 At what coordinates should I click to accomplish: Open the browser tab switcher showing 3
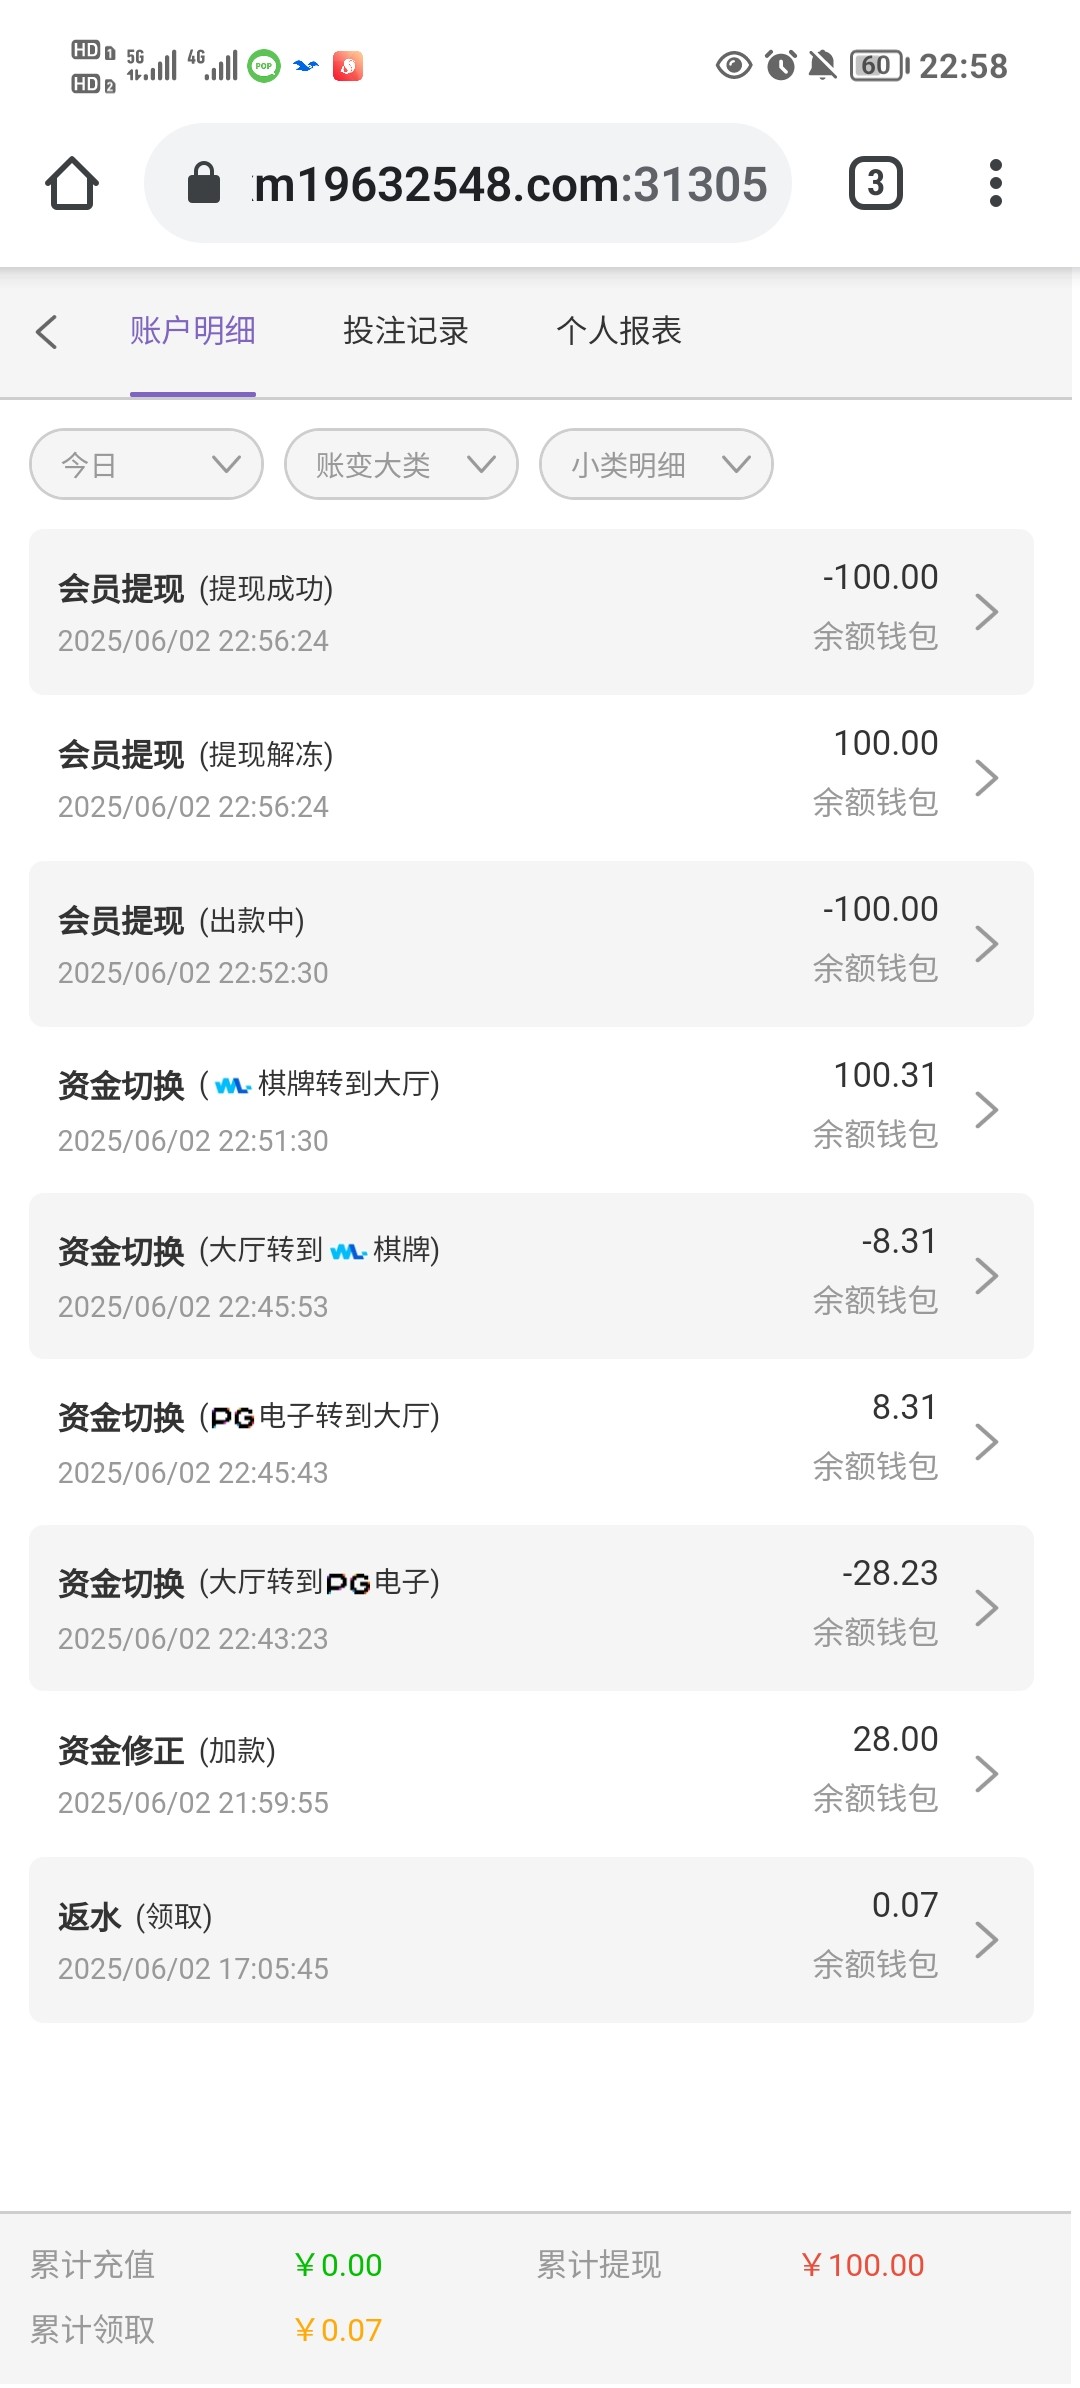pos(875,184)
